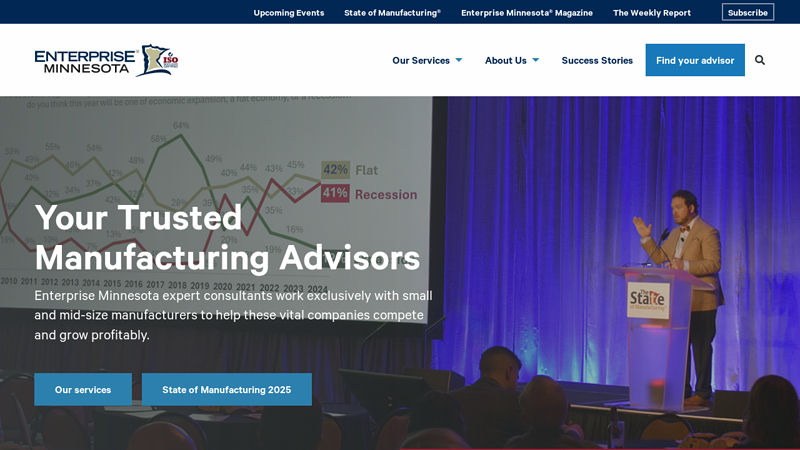
Task: Click the 41% Recession label on chart
Action: point(369,194)
